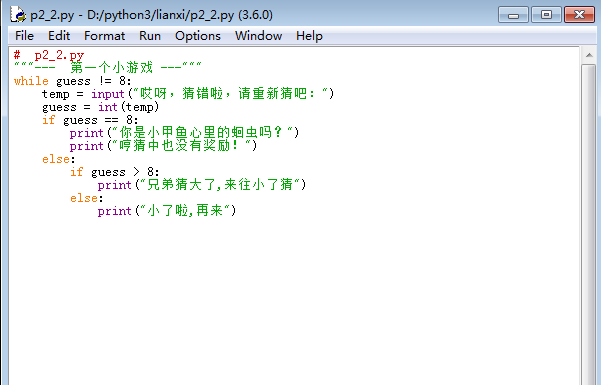Open the File menu

(24, 36)
